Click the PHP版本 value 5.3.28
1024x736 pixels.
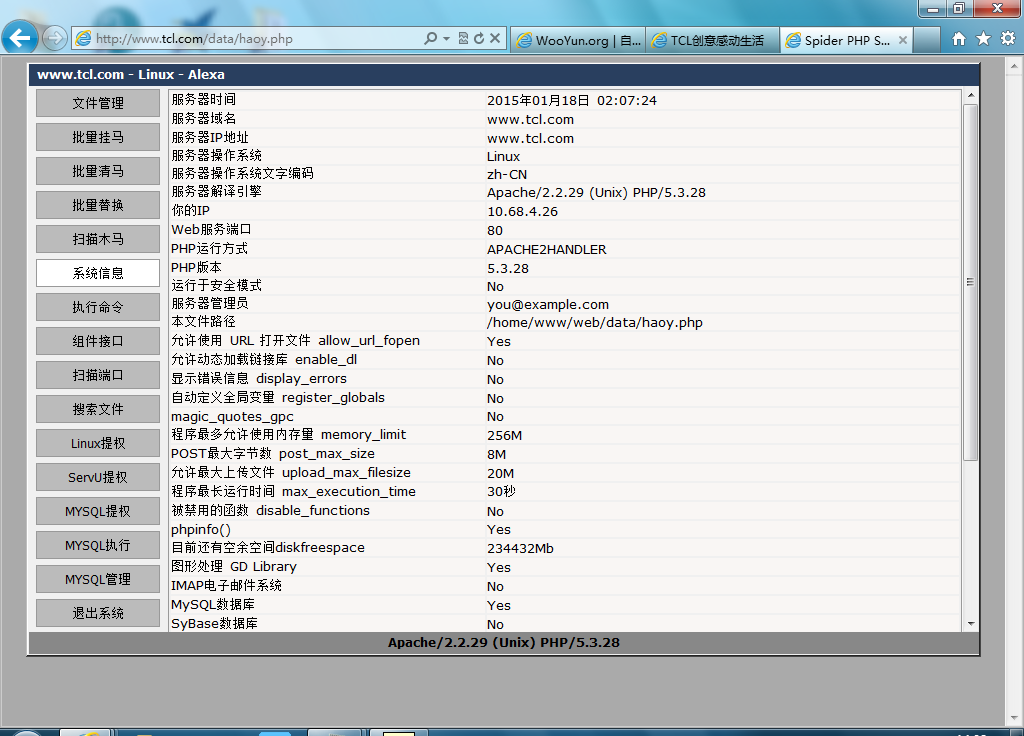(x=507, y=268)
